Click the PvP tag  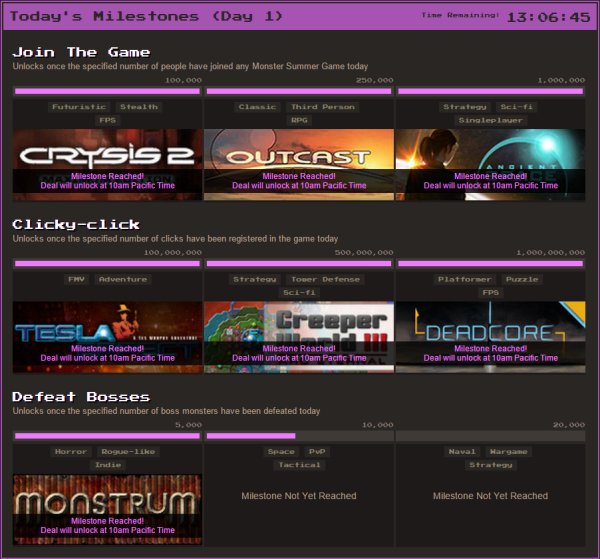[x=317, y=452]
